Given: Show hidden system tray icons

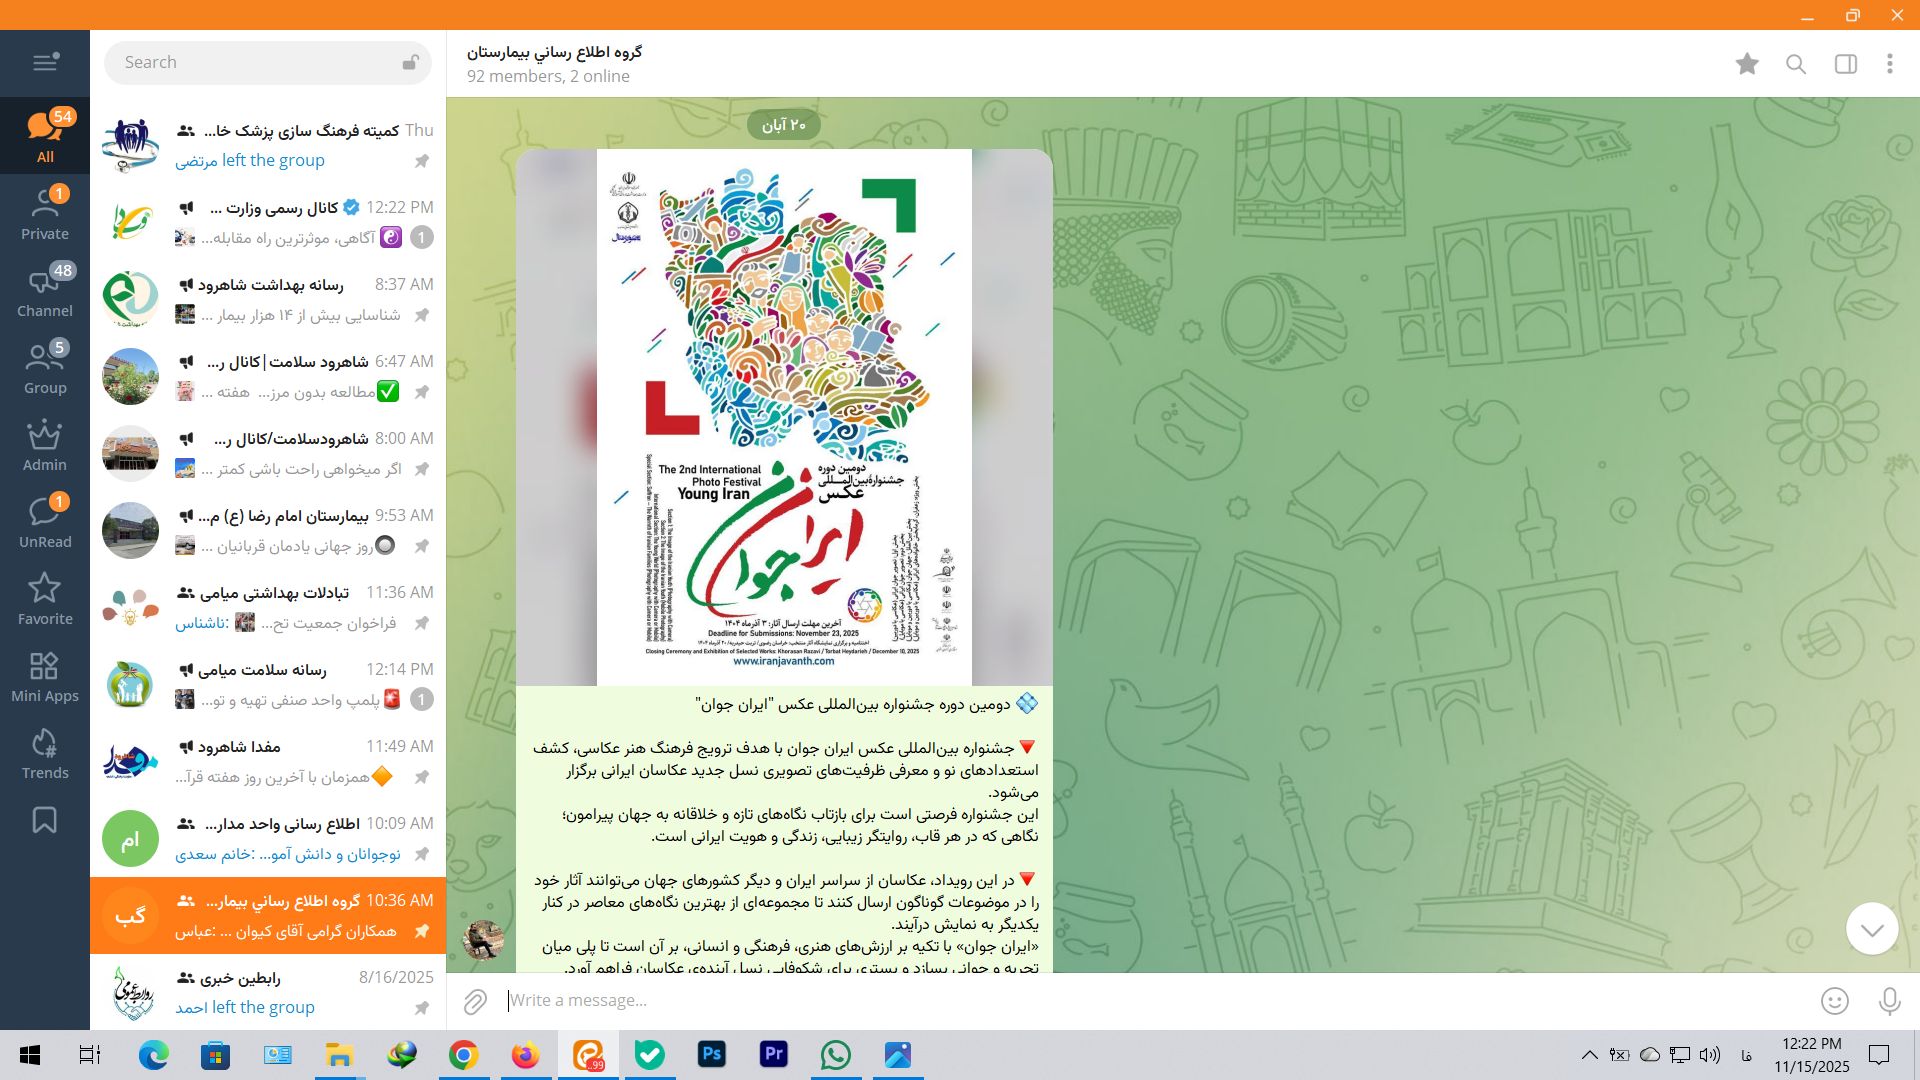Looking at the screenshot, I should 1589,1055.
